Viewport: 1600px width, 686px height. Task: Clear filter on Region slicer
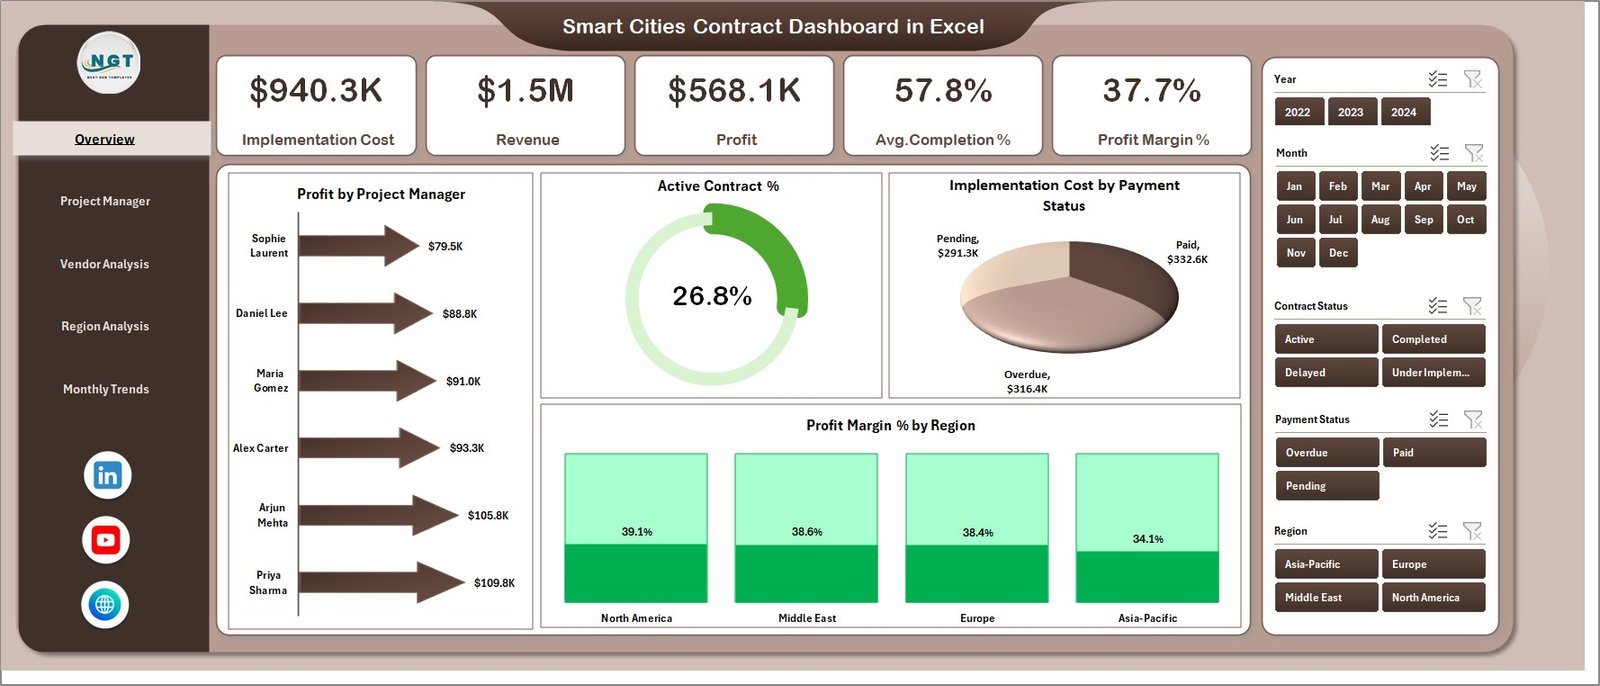(x=1472, y=531)
